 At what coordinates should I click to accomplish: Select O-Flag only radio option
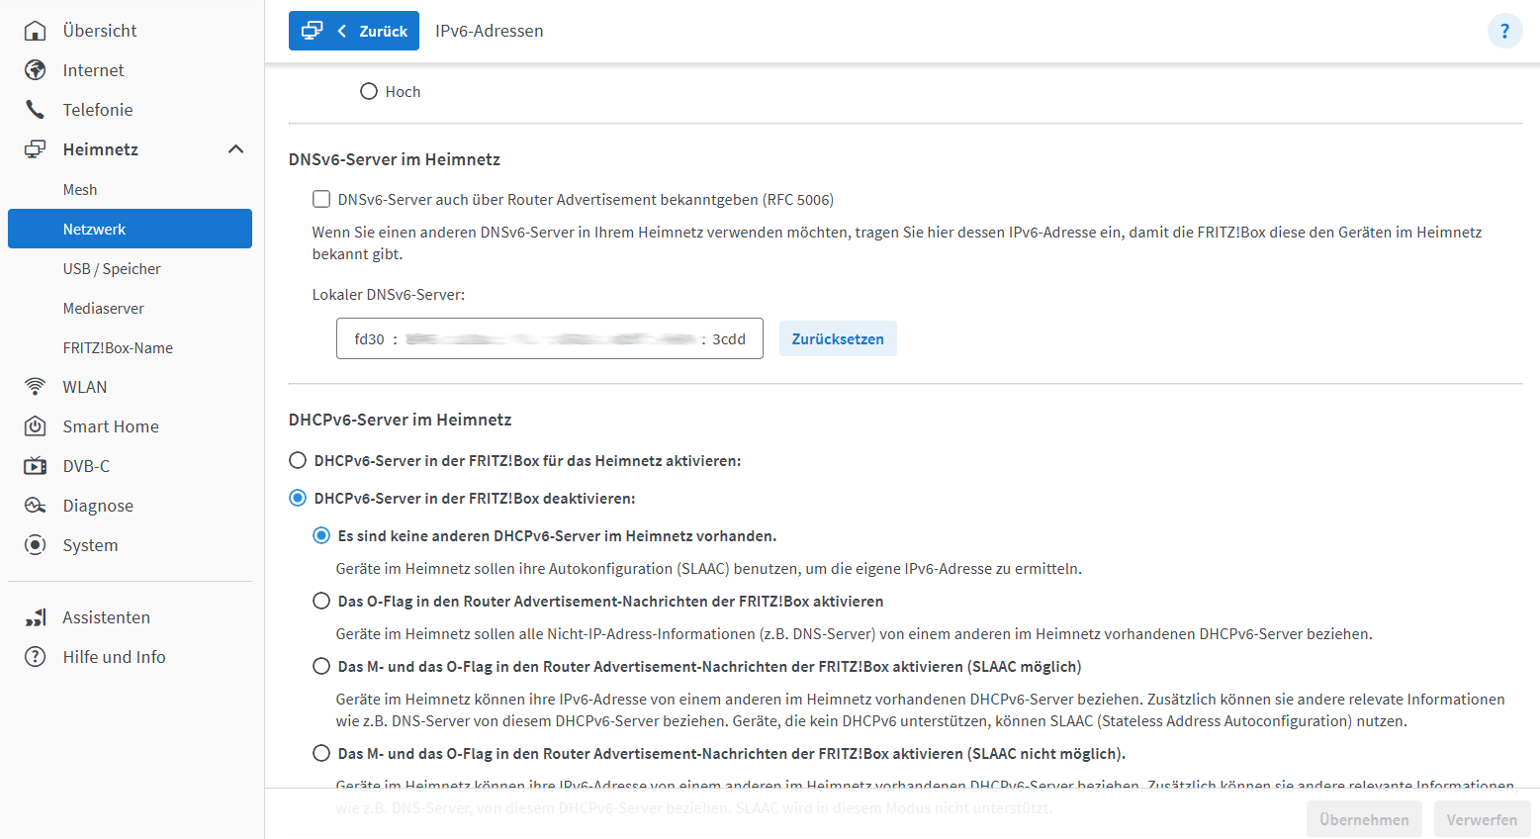coord(321,601)
